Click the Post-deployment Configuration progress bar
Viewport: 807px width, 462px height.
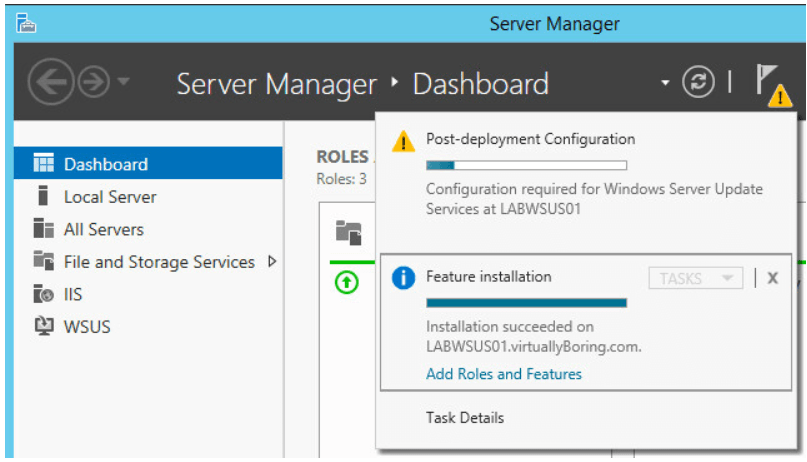click(527, 165)
